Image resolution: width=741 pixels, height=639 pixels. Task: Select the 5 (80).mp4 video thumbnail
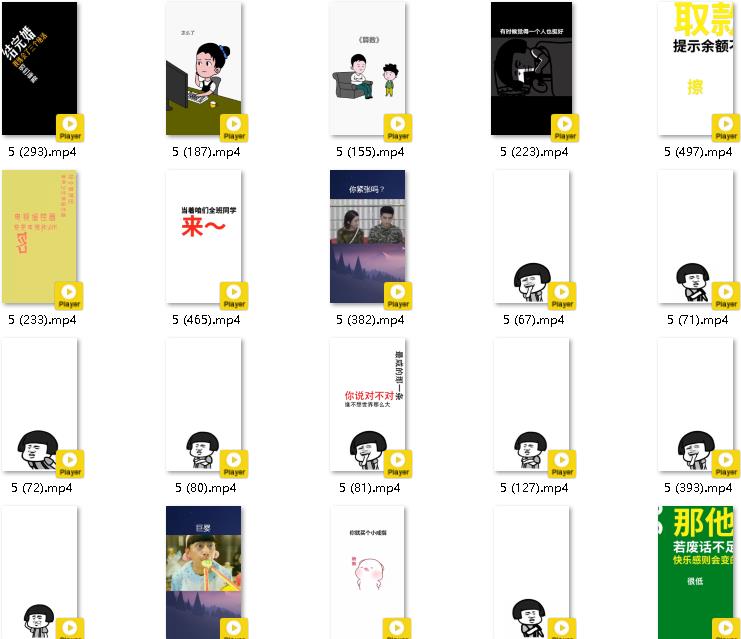[203, 405]
